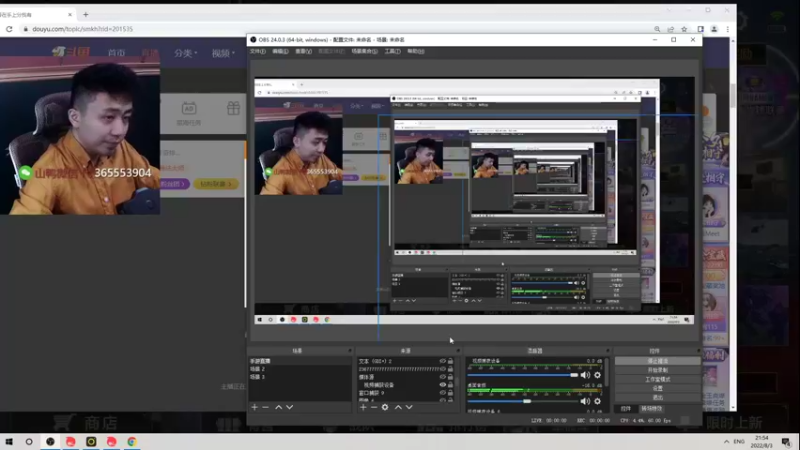Adjust the 视频捕获设备 volume slider
Viewport: 800px width, 450px height.
point(574,375)
